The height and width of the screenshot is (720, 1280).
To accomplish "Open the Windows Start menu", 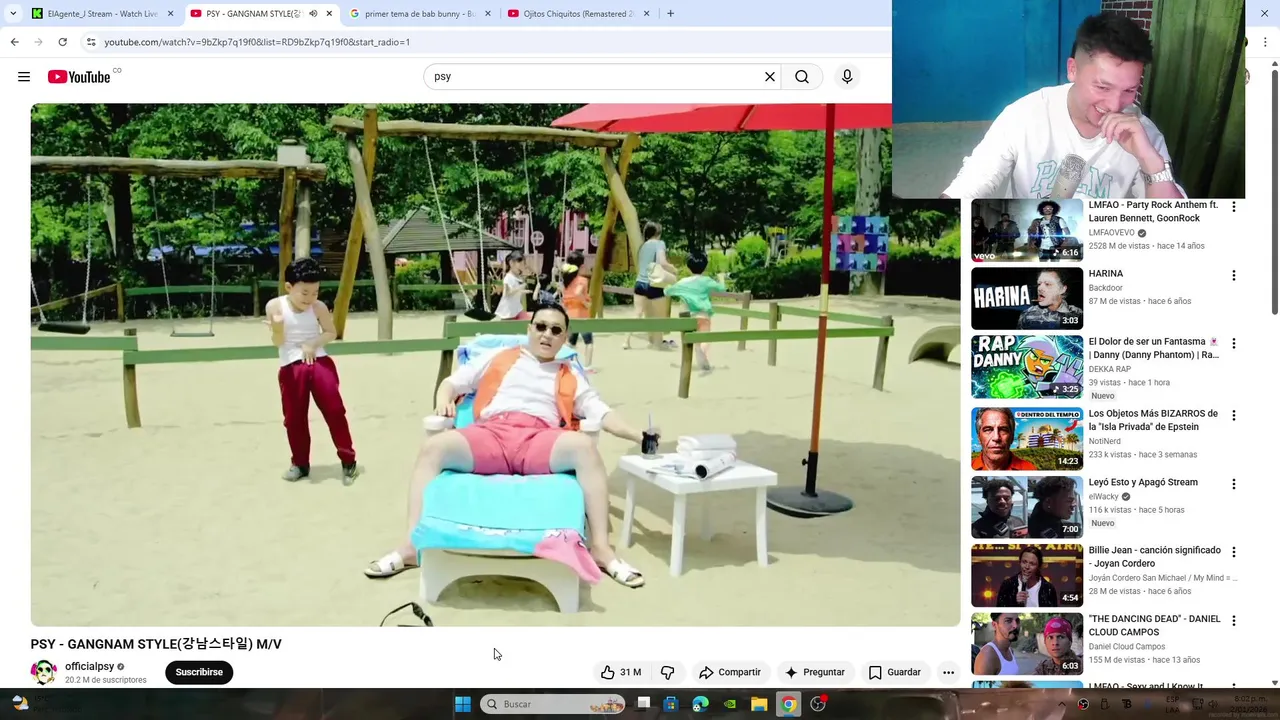I will (463, 704).
